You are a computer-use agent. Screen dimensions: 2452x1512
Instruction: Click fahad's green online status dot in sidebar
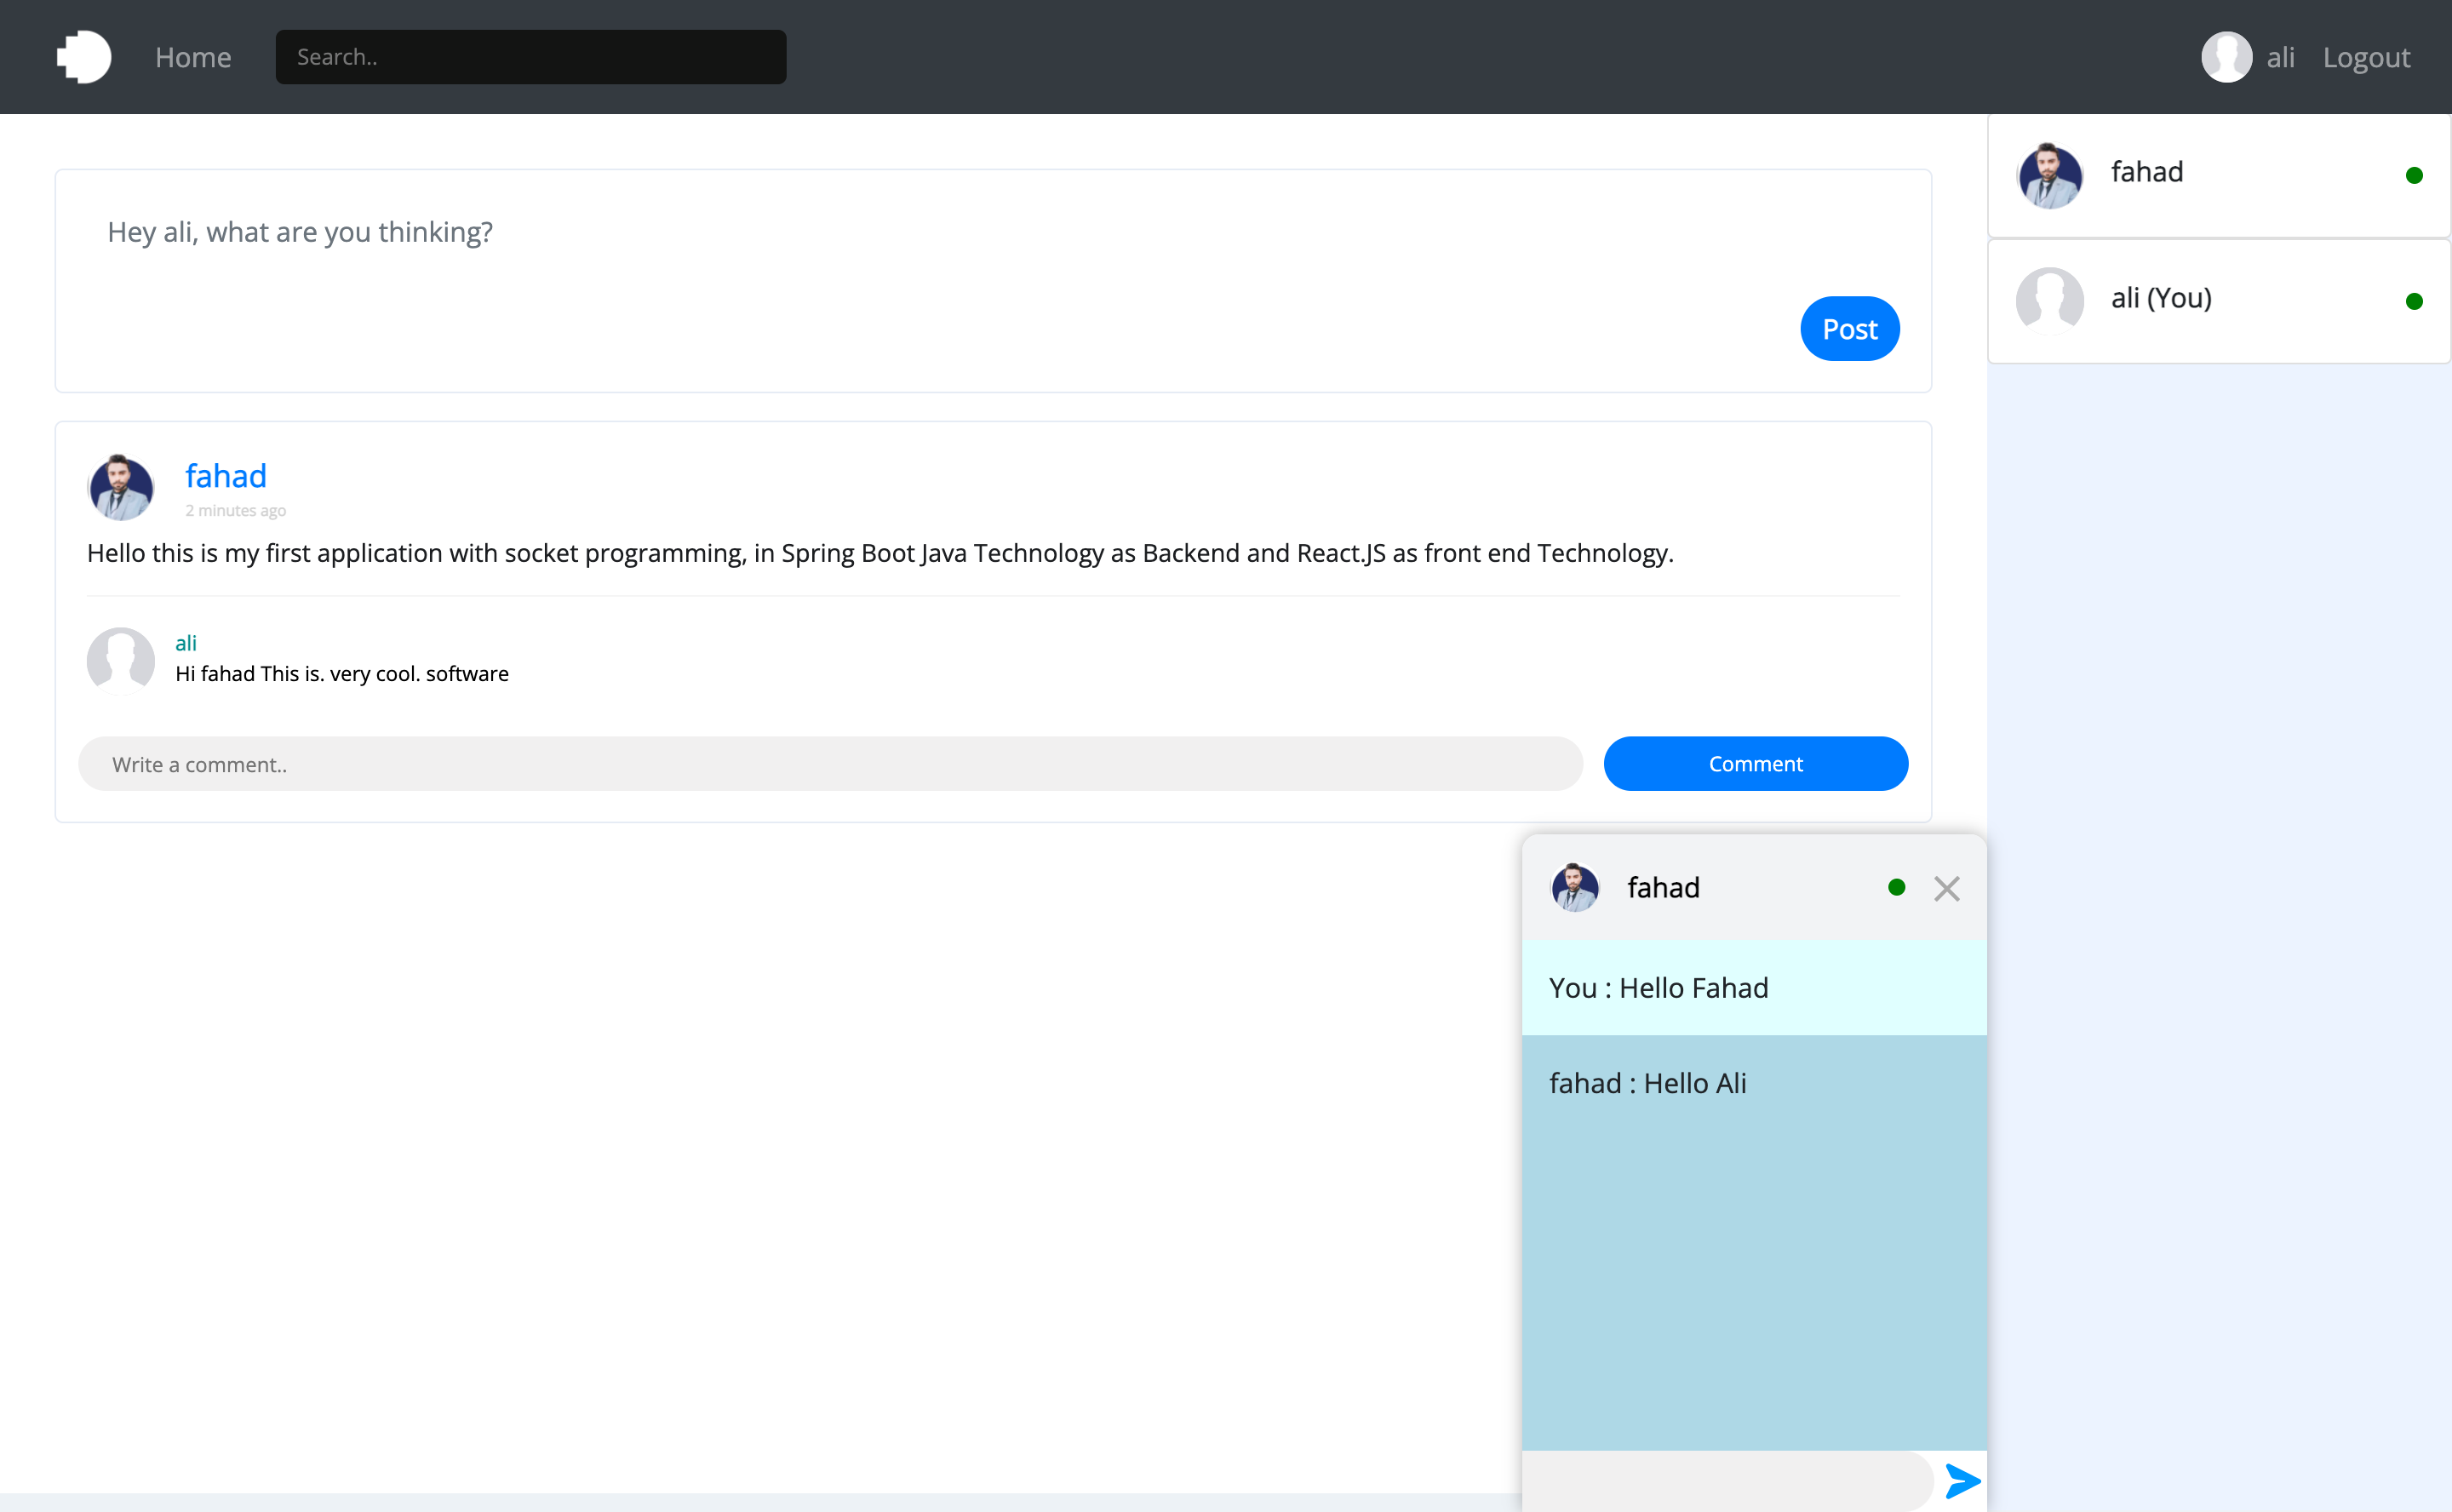click(2413, 176)
